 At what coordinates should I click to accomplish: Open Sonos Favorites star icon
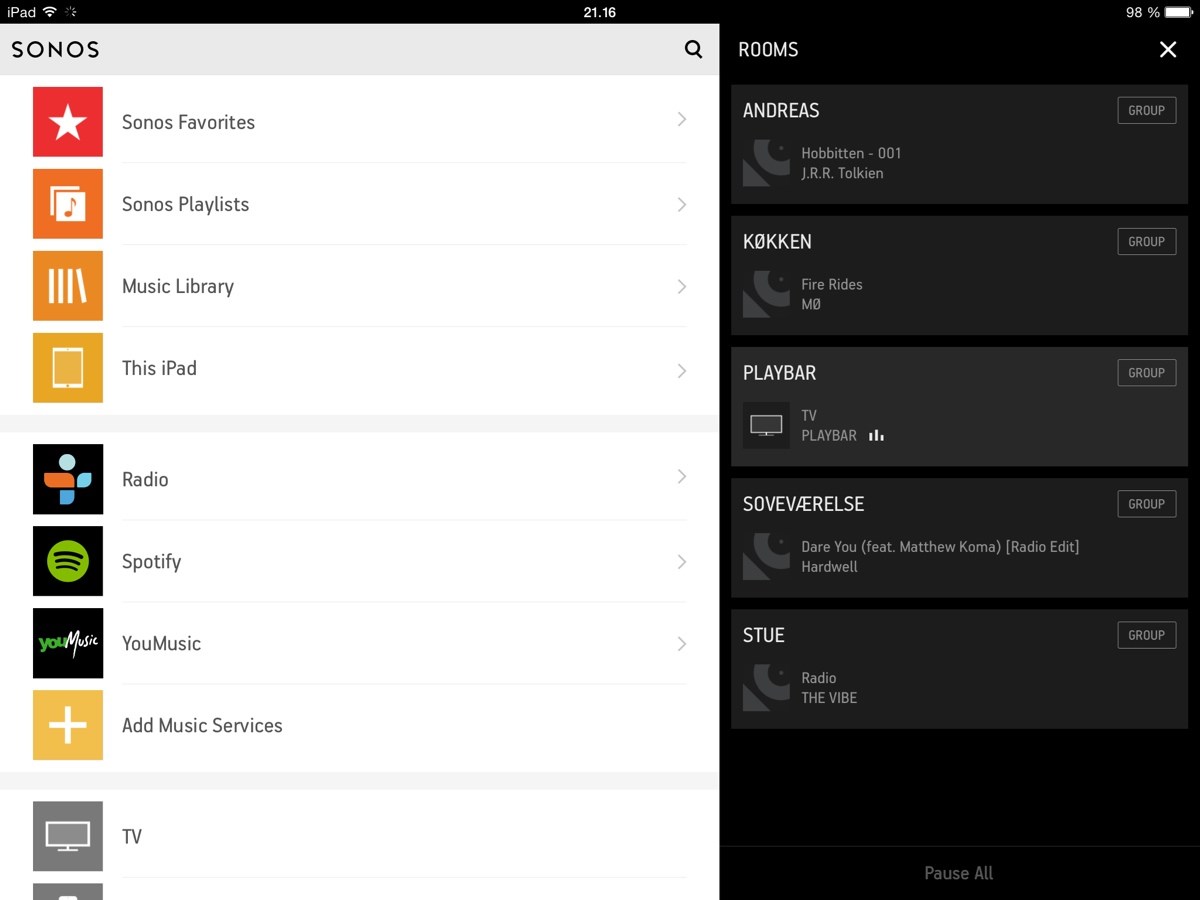68,122
